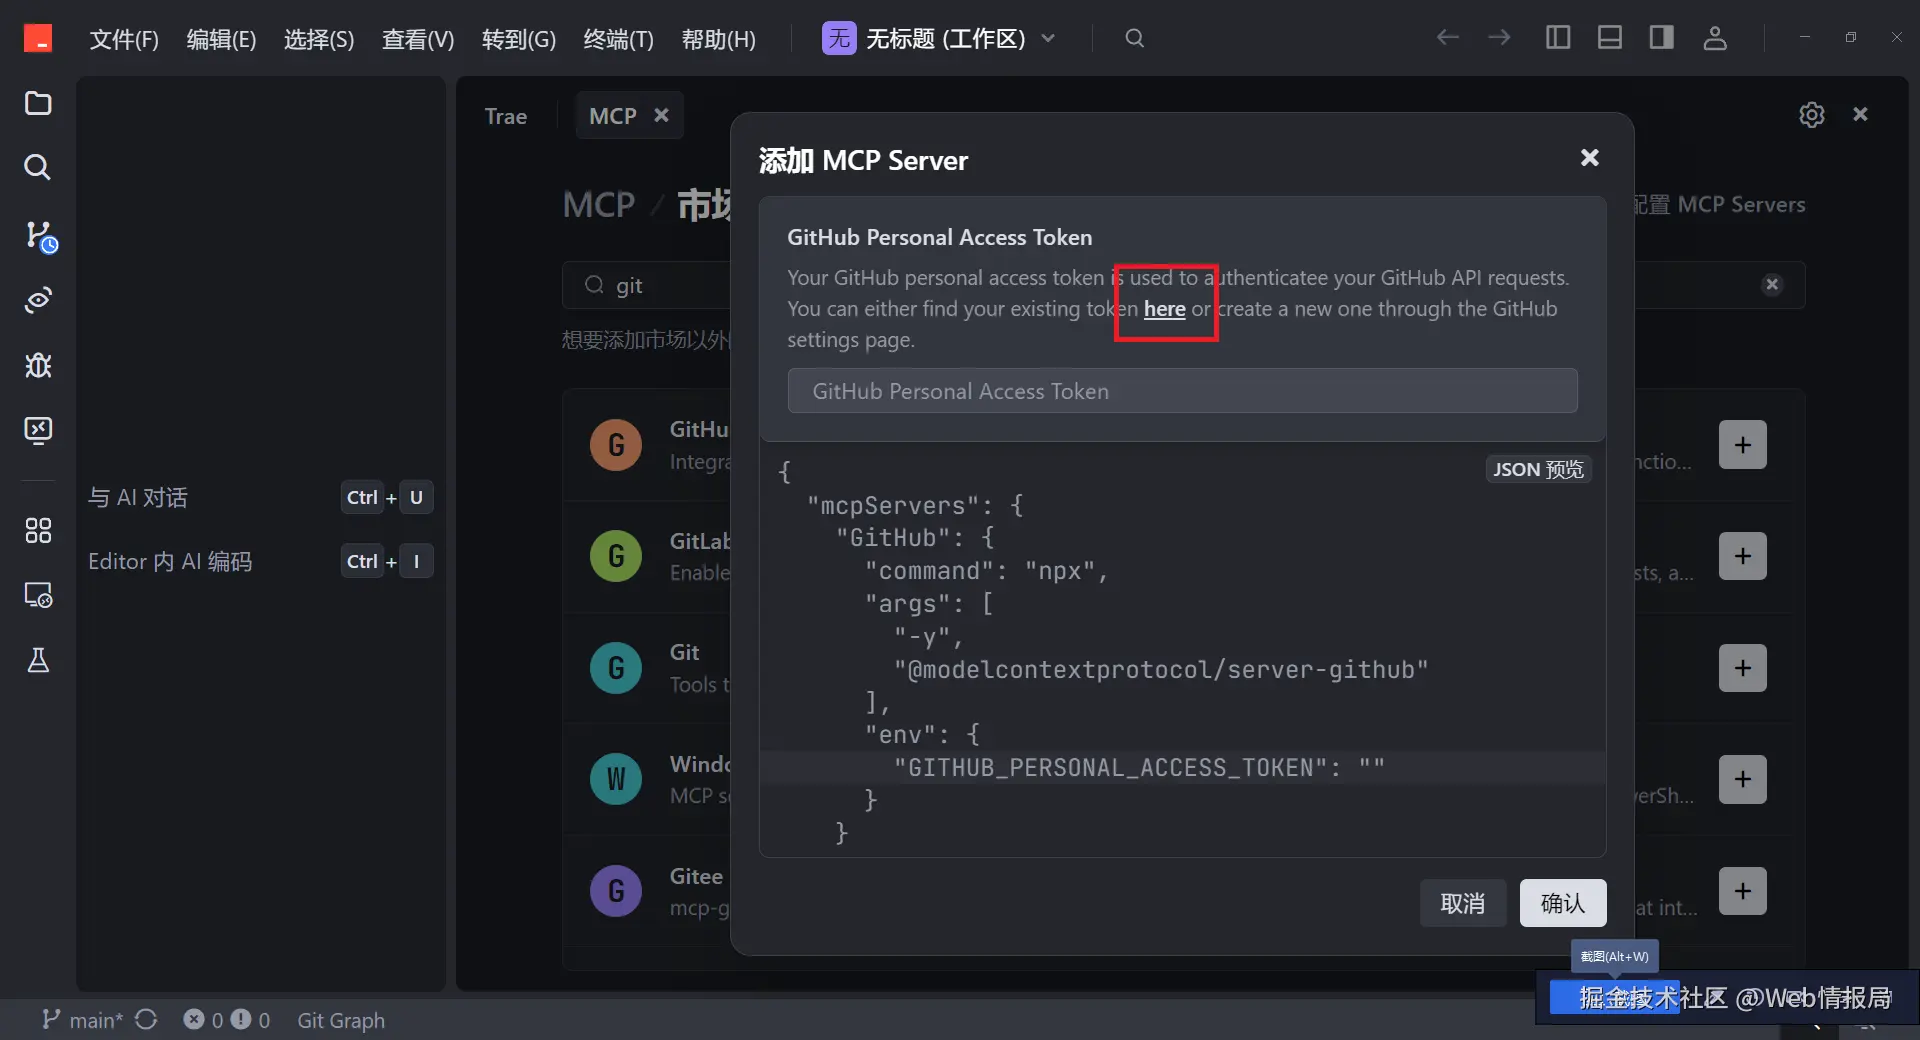The image size is (1920, 1040).
Task: Focus the GitHub Personal Access Token field
Action: tap(1182, 391)
